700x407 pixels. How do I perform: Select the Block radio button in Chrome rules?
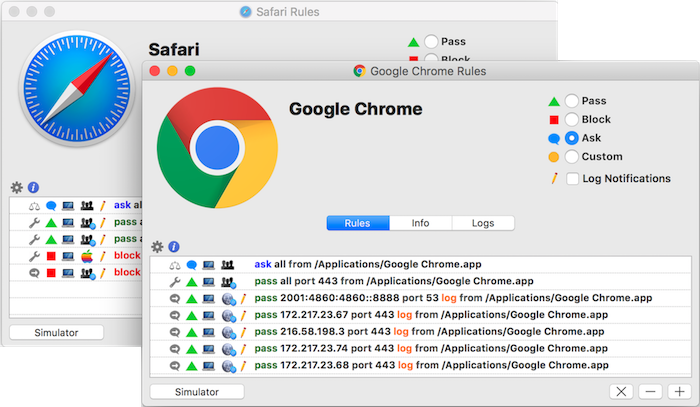point(571,120)
